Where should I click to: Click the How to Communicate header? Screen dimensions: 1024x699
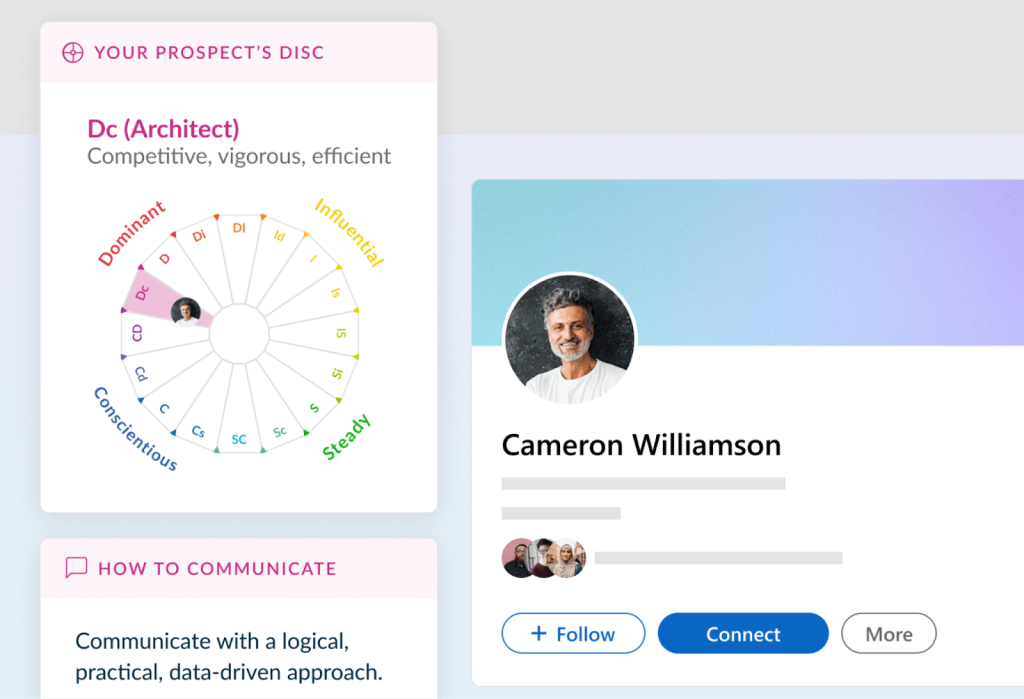click(x=217, y=568)
